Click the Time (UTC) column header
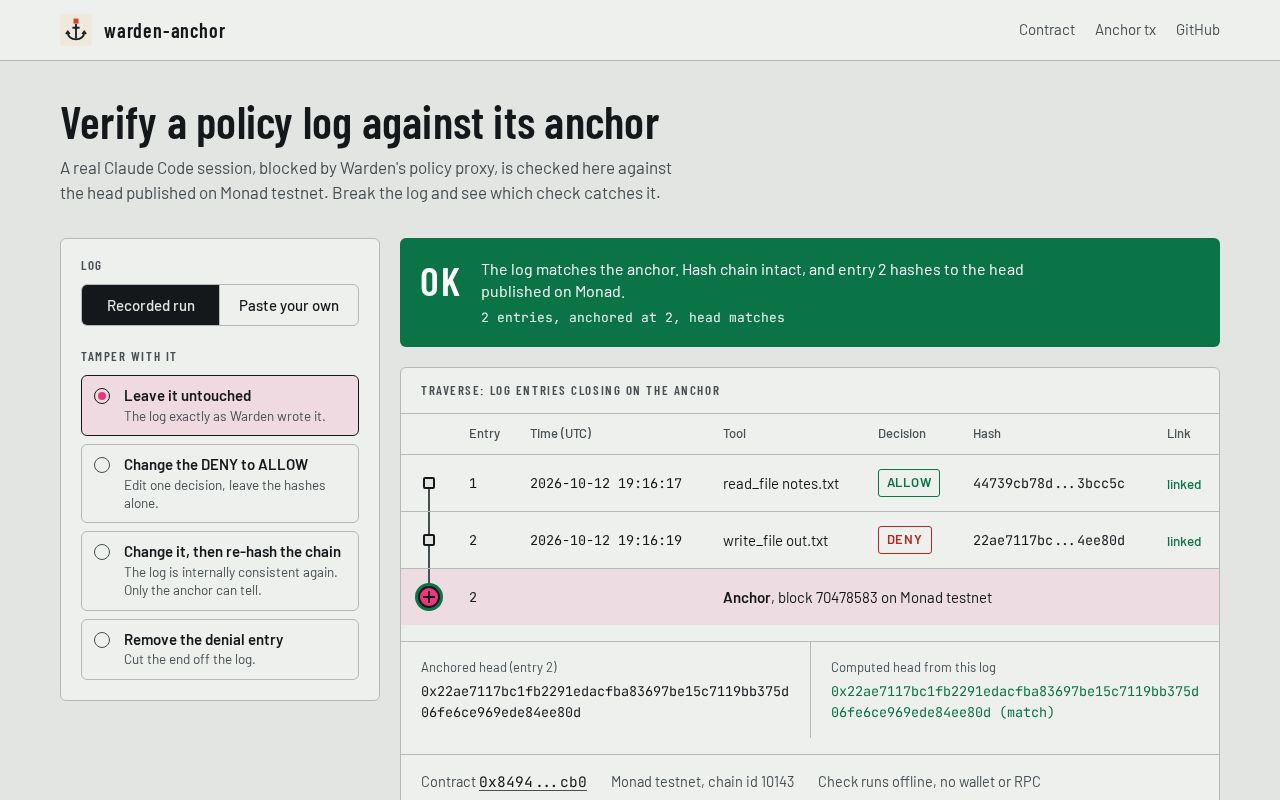This screenshot has height=800, width=1280. 561,433
